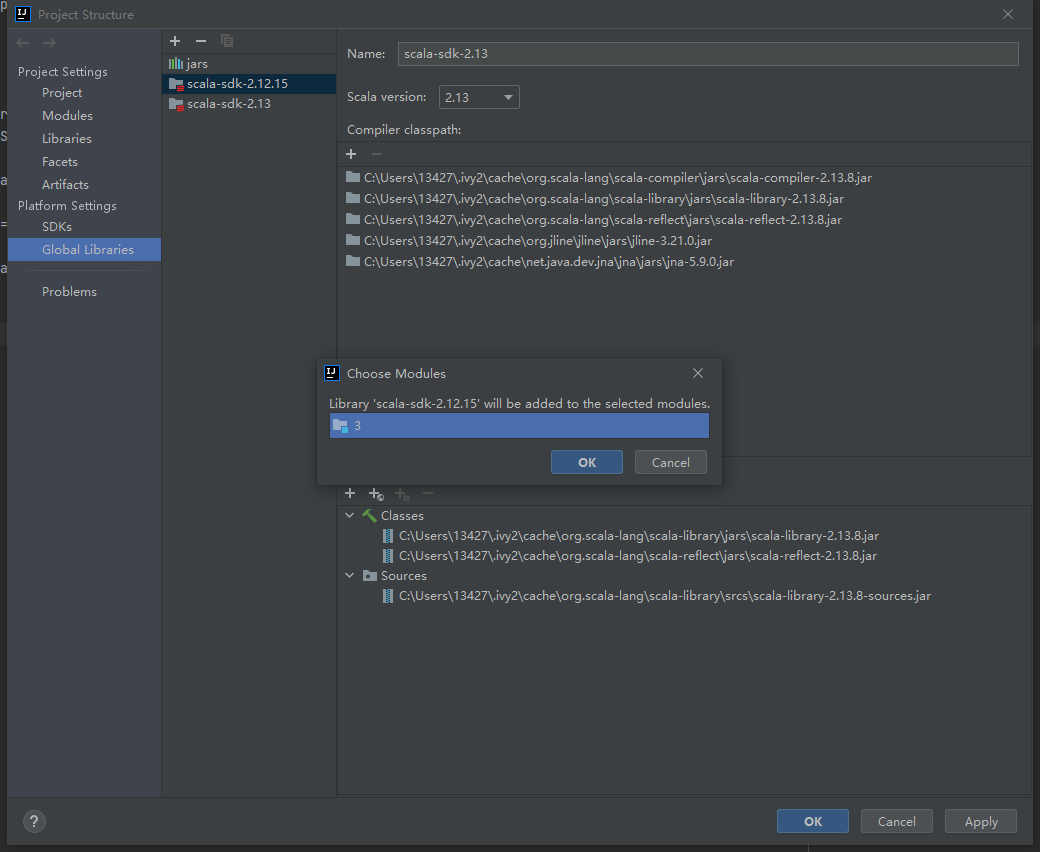Click the jars library icon
The height and width of the screenshot is (852, 1040).
point(176,64)
